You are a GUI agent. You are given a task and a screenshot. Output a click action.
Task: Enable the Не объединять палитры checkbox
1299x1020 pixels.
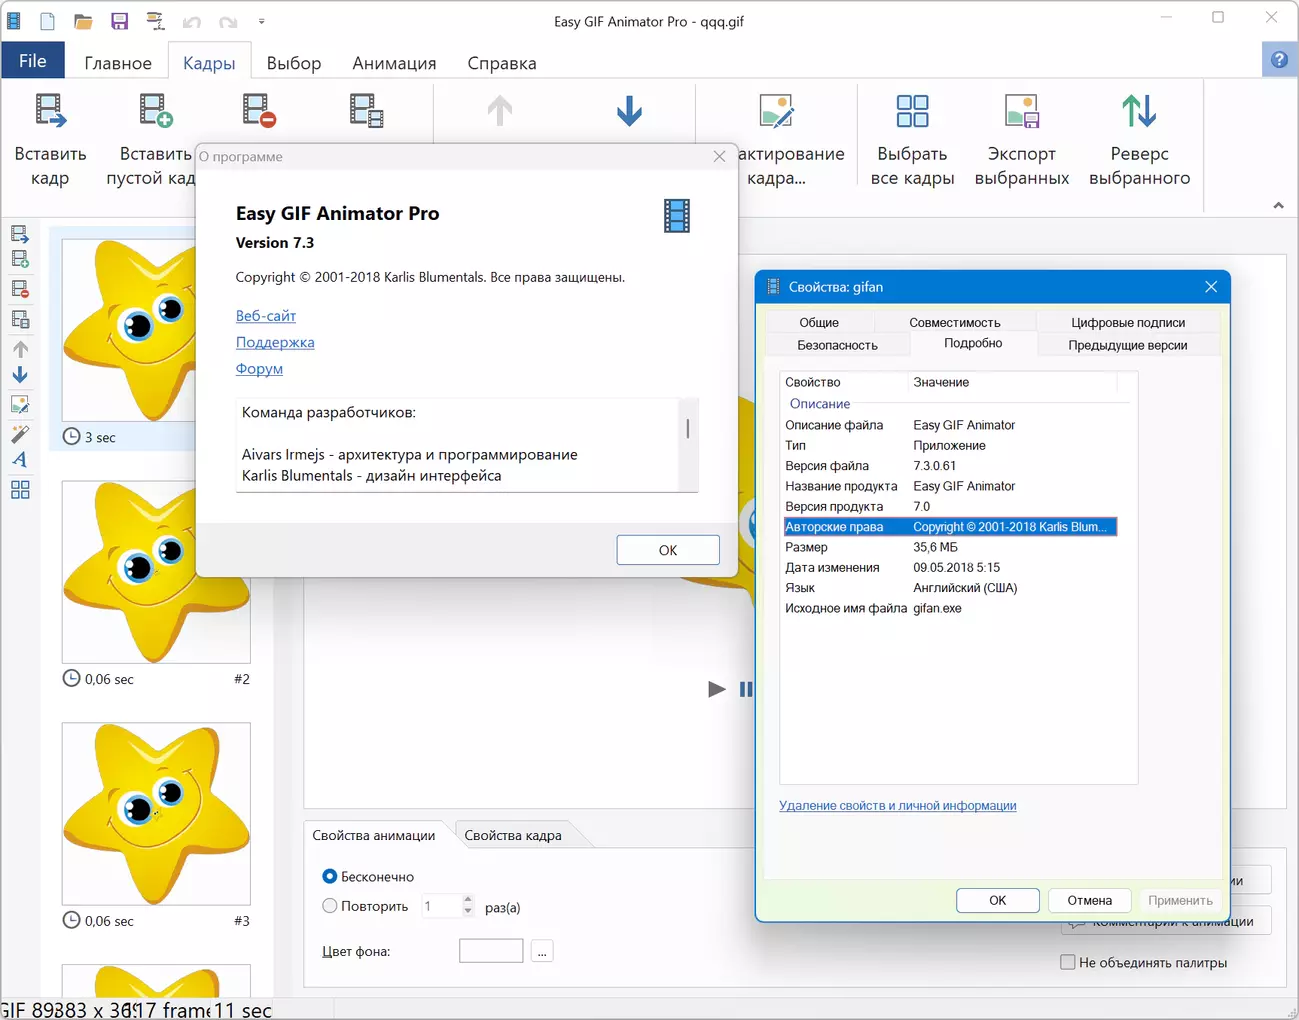(x=1068, y=962)
